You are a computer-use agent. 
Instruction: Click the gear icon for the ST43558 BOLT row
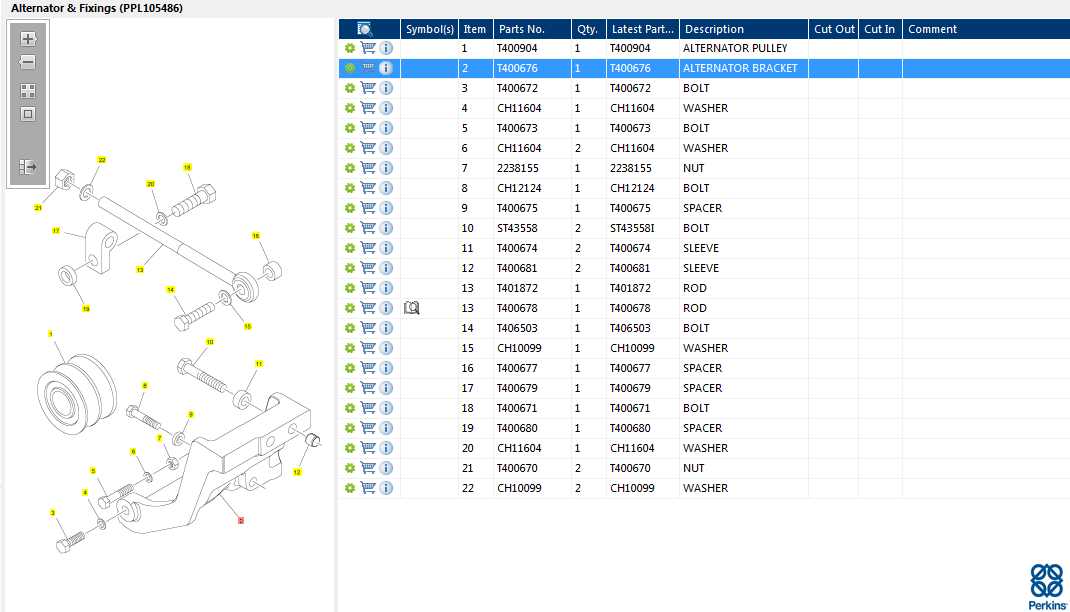[349, 228]
